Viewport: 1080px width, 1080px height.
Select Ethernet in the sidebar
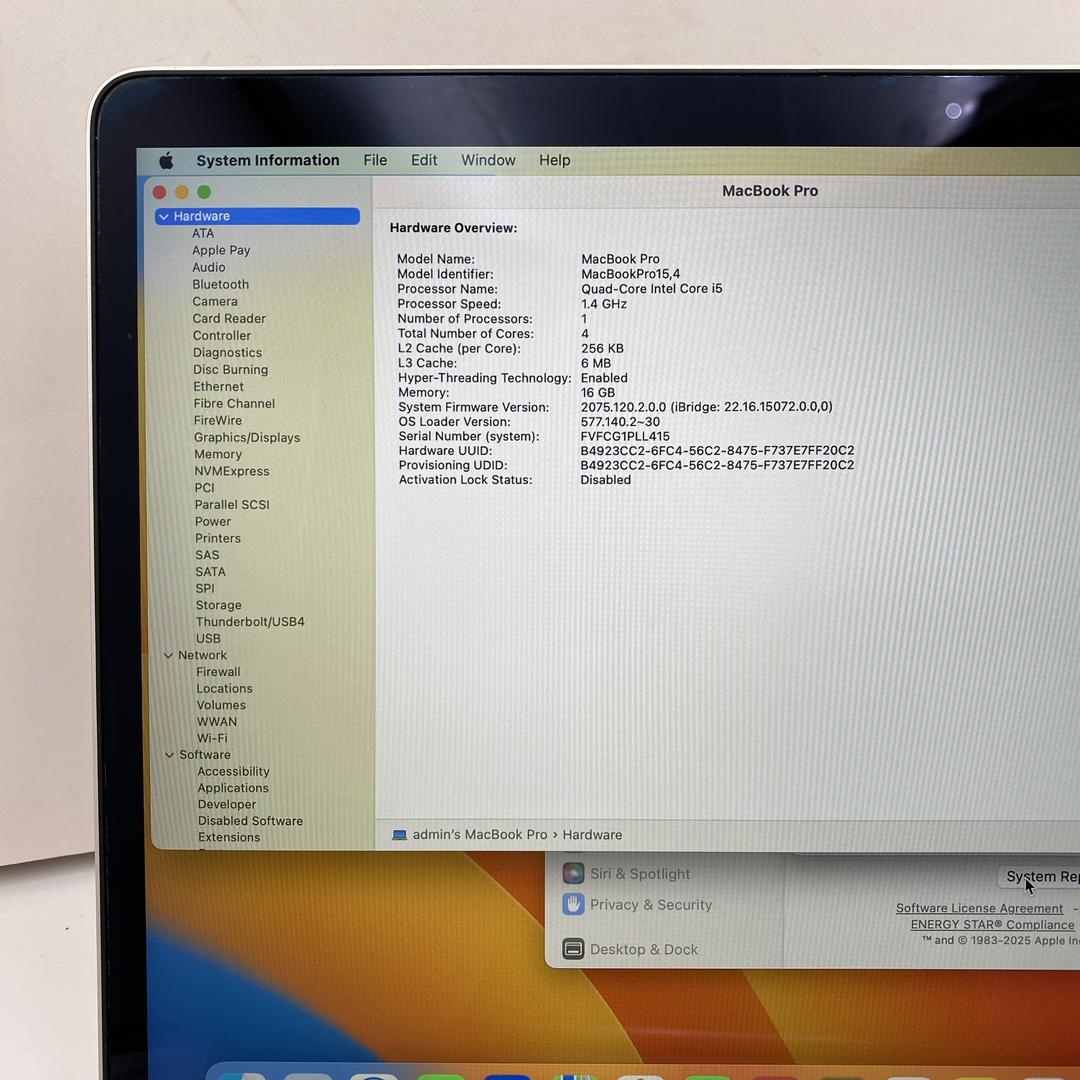click(218, 387)
